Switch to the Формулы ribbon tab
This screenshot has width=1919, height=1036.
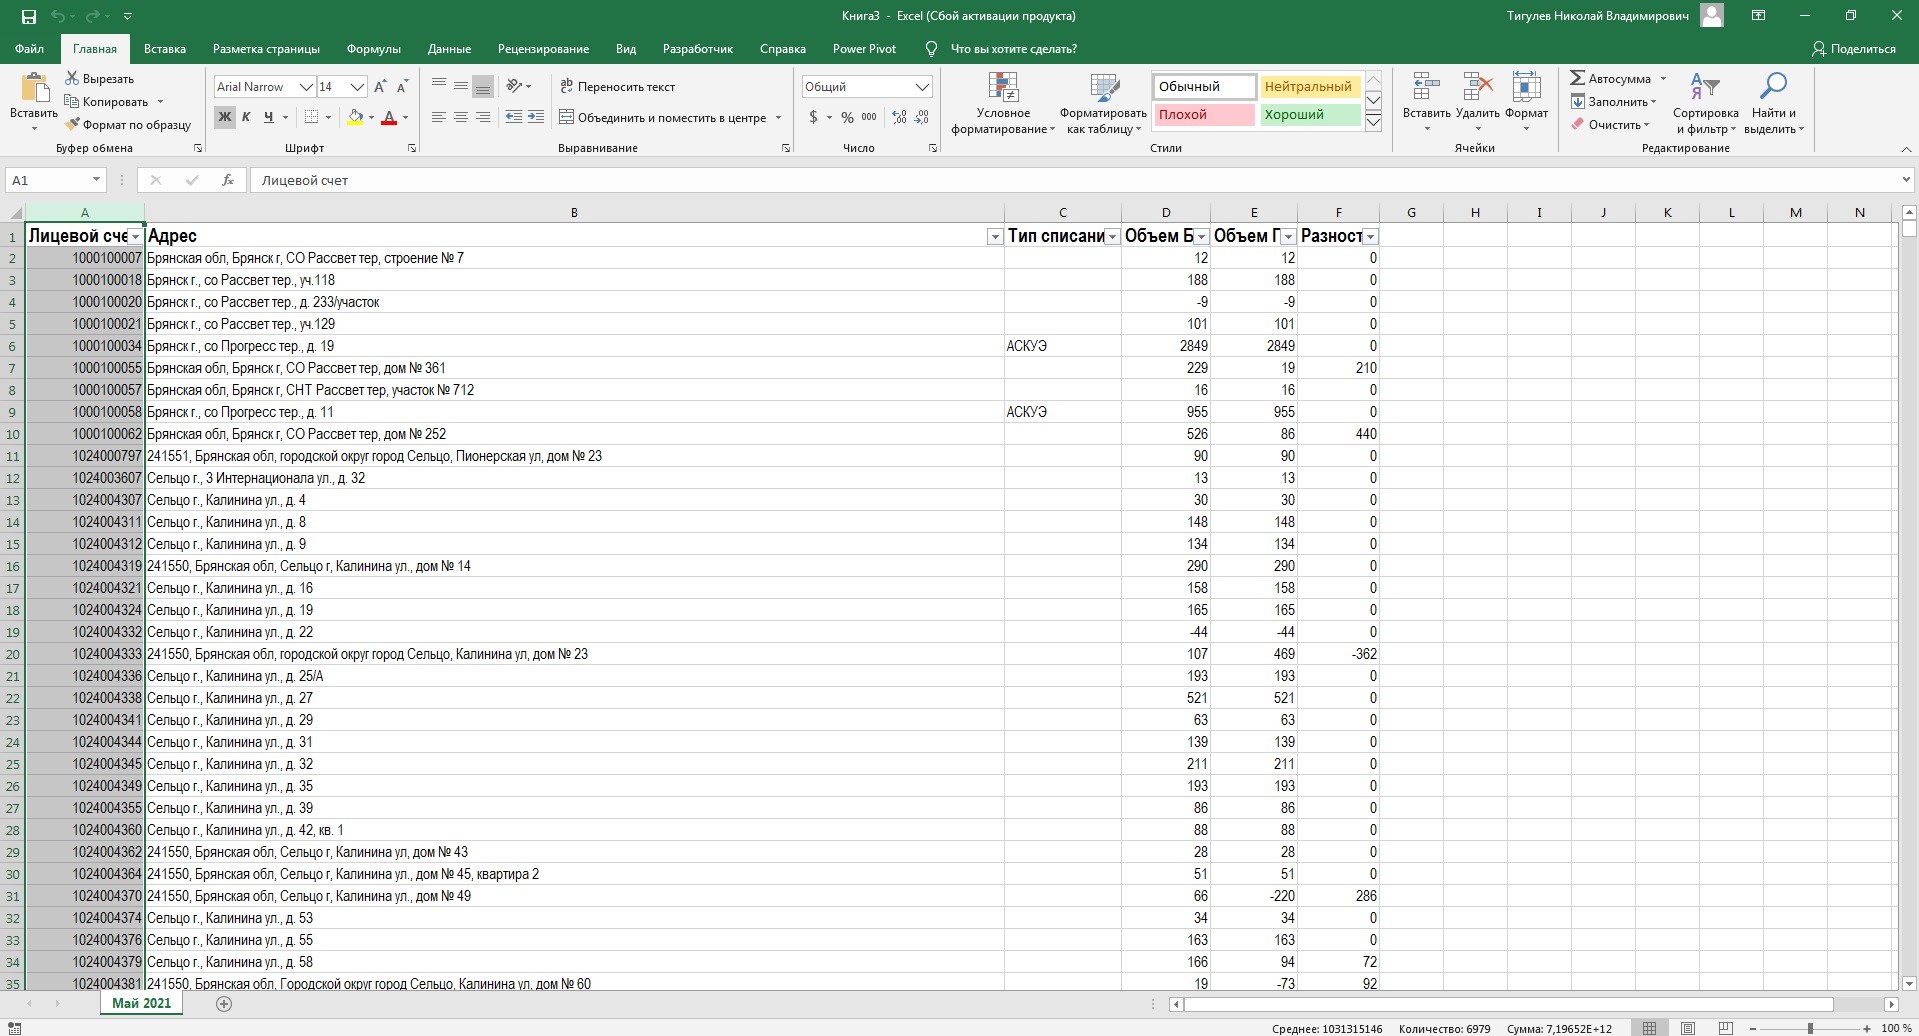point(373,49)
